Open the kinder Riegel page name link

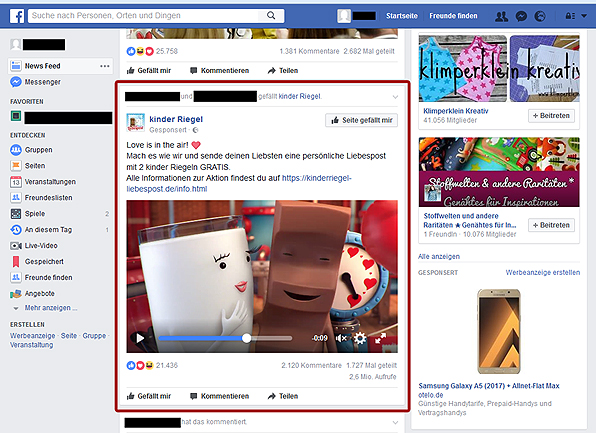(x=176, y=119)
